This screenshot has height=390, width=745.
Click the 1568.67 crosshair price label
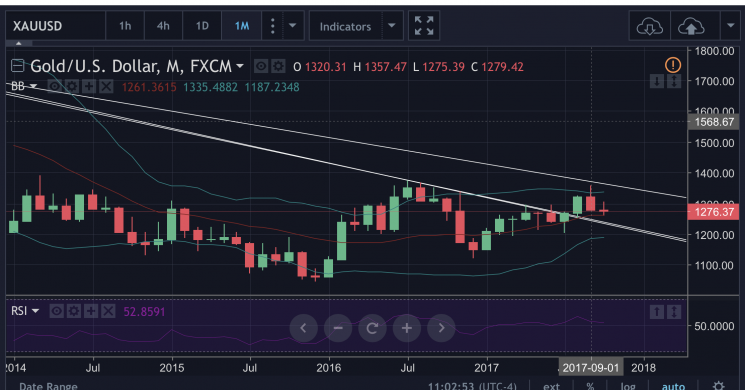pos(715,122)
